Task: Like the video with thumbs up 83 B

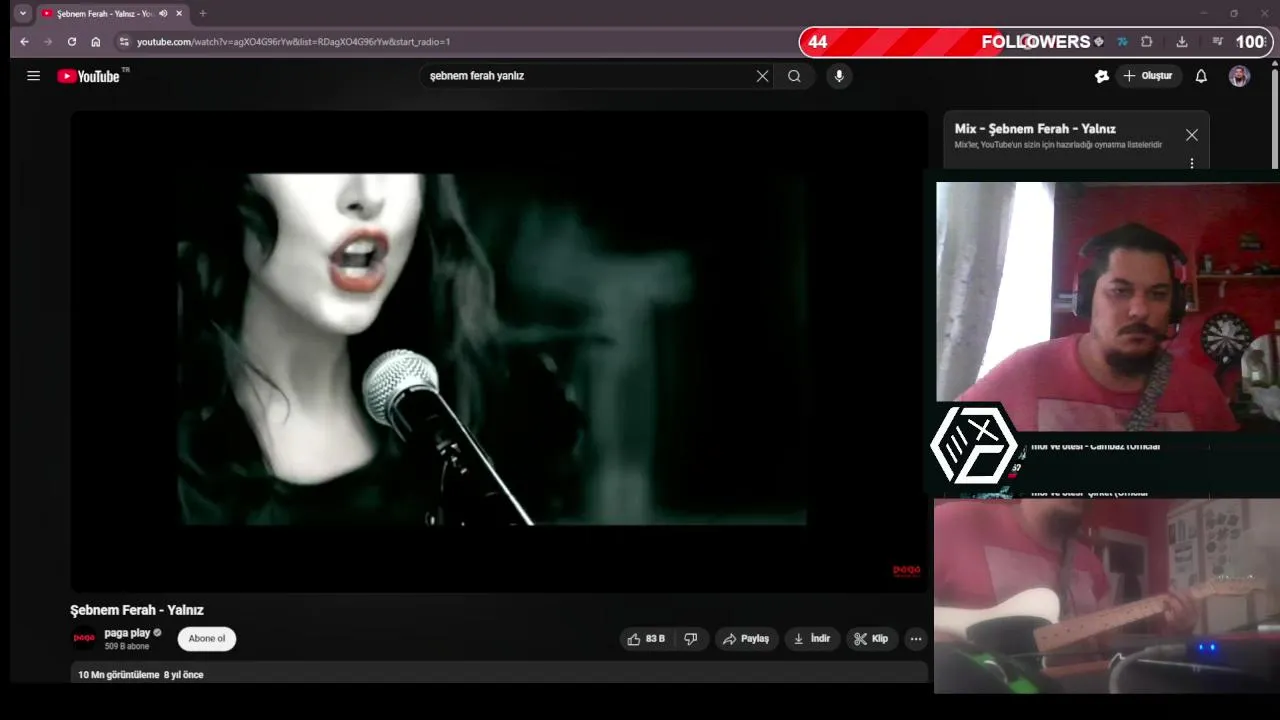Action: [x=646, y=639]
